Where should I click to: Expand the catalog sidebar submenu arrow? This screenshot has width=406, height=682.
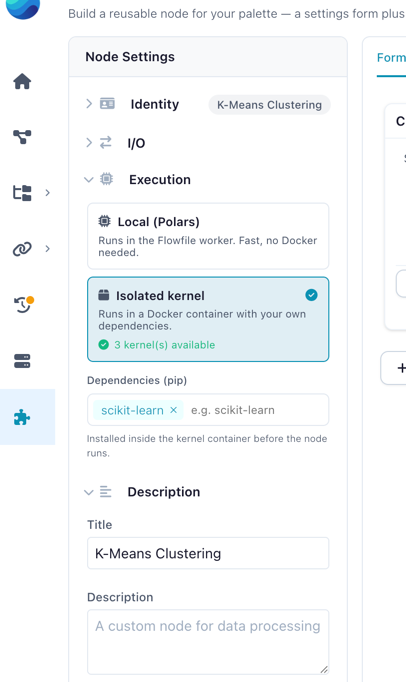click(x=47, y=193)
